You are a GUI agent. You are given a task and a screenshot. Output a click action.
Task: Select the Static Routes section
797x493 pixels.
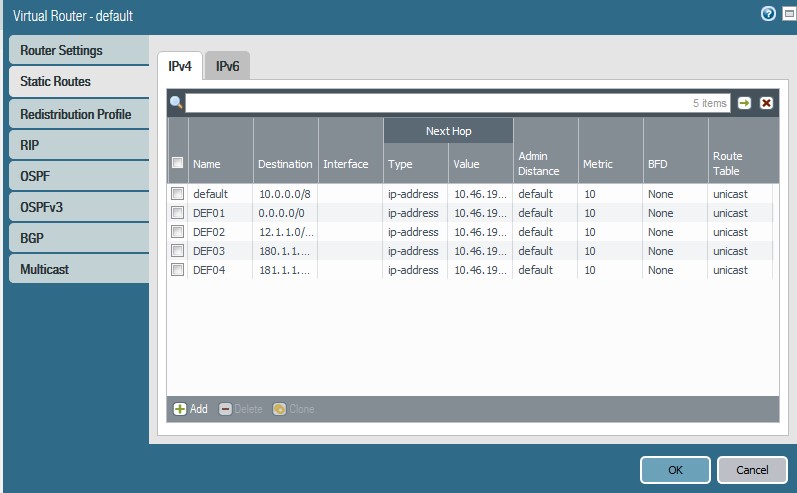tap(79, 81)
